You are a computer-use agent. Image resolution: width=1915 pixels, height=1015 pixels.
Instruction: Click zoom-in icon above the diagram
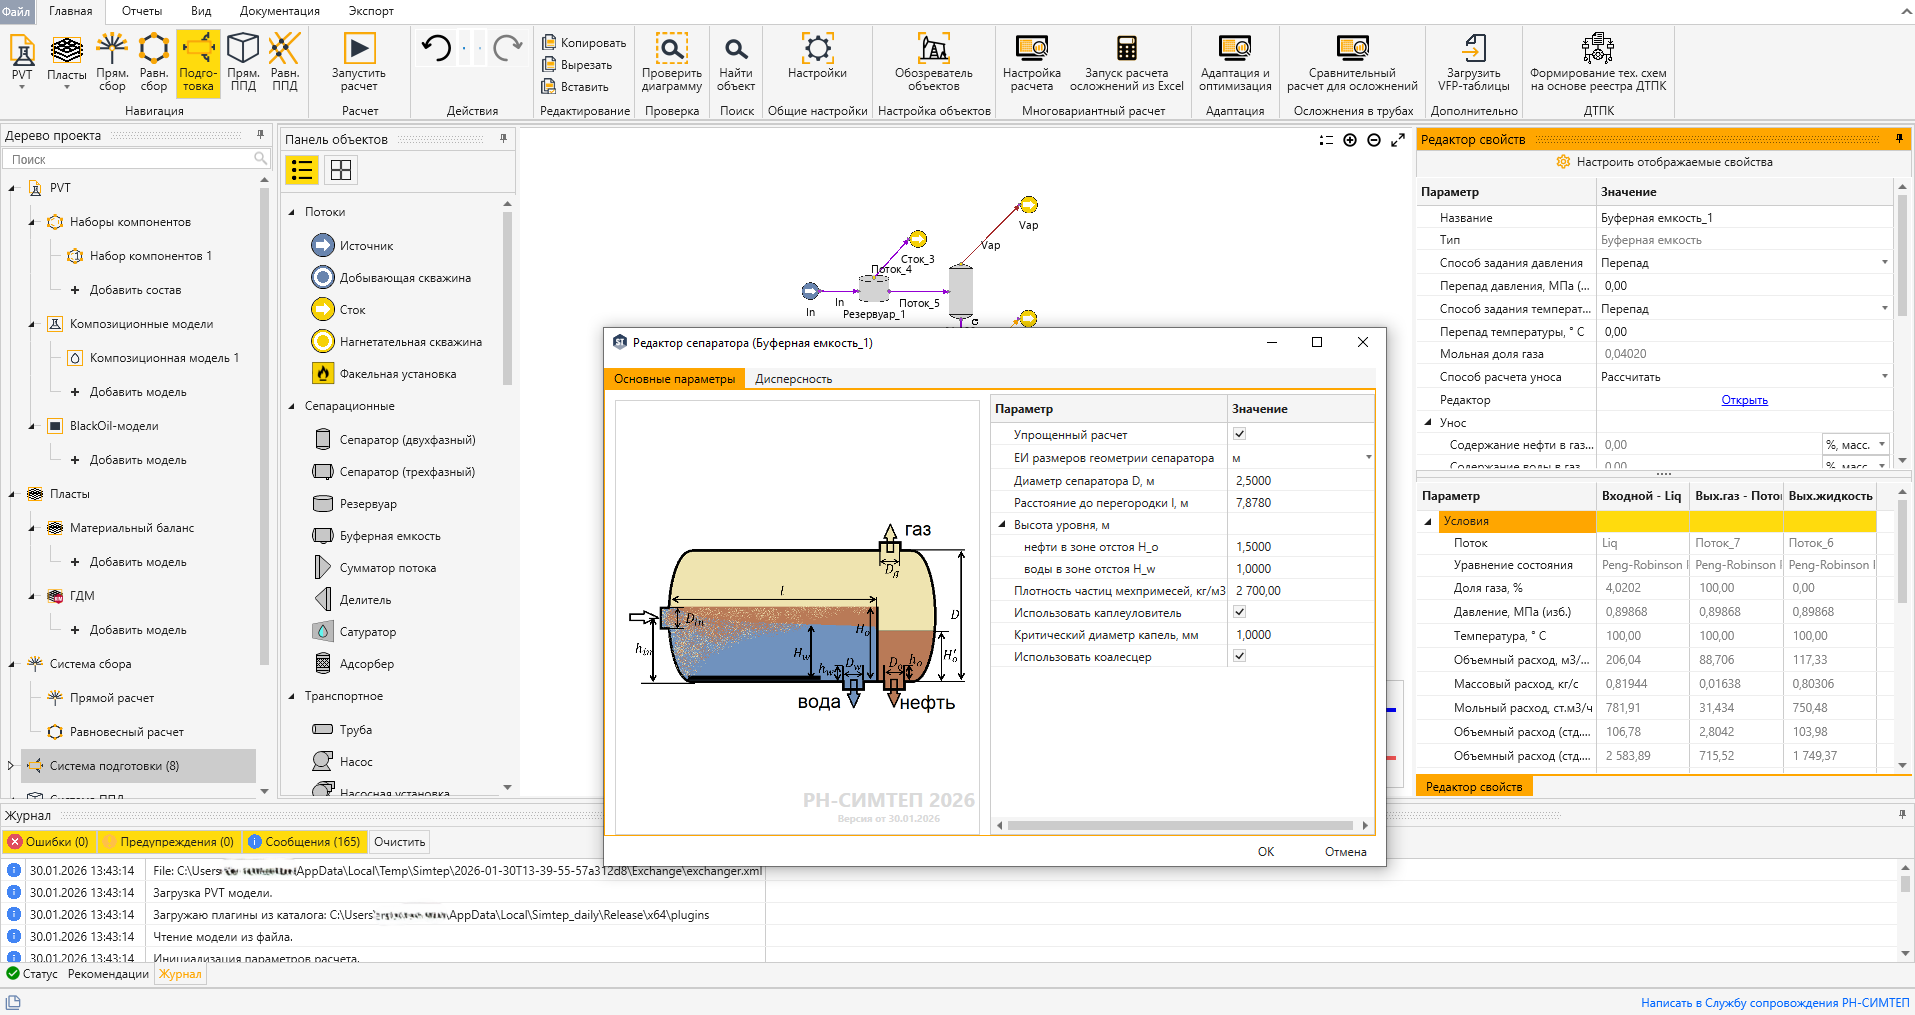(1350, 140)
